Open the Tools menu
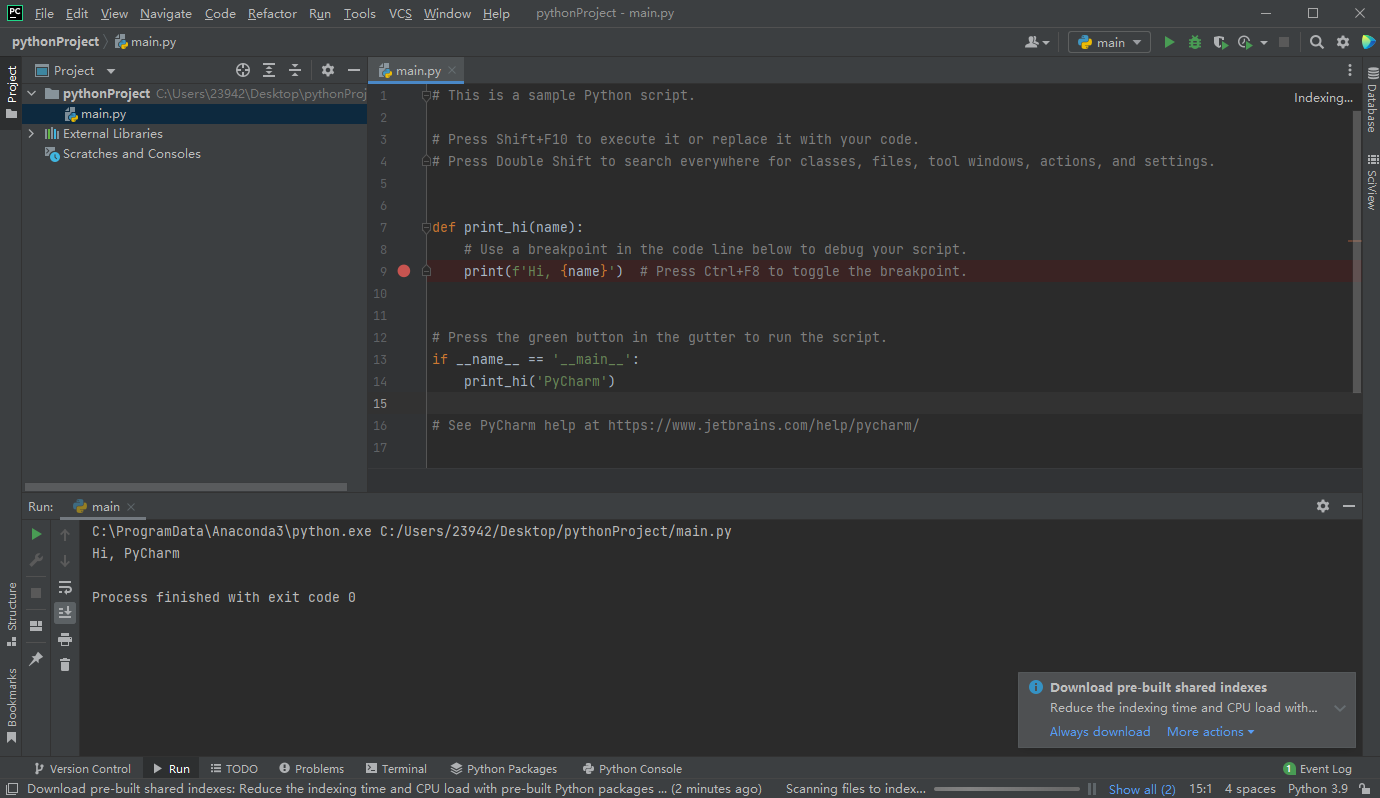1380x798 pixels. click(359, 13)
